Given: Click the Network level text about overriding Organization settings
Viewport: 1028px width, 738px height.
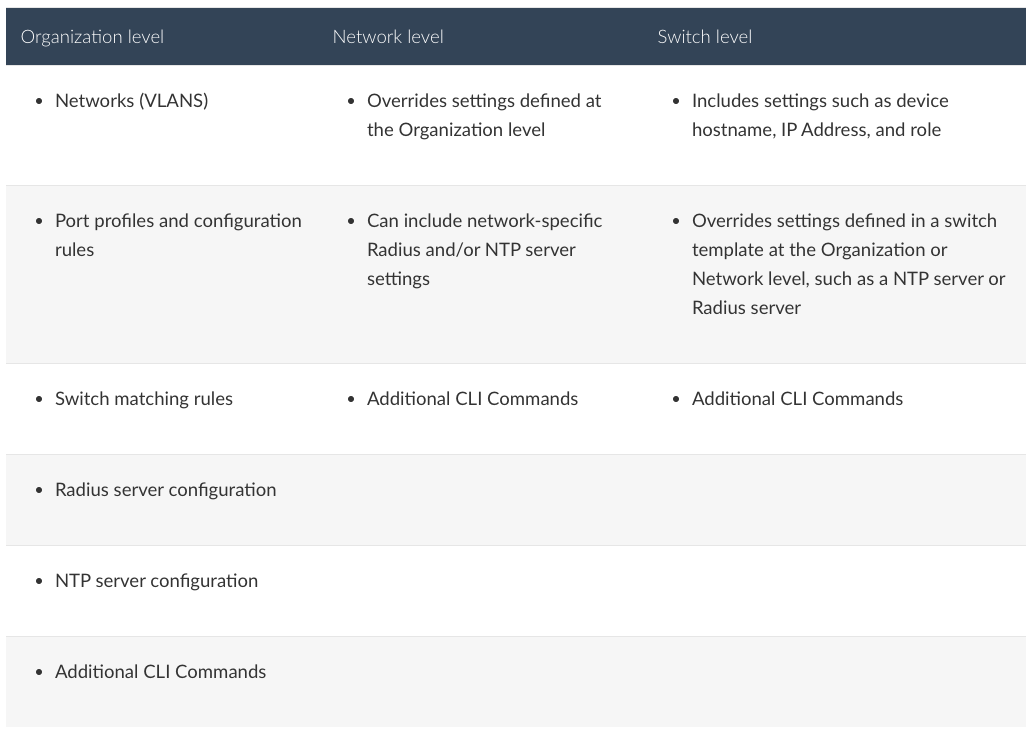Looking at the screenshot, I should pyautogui.click(x=484, y=115).
